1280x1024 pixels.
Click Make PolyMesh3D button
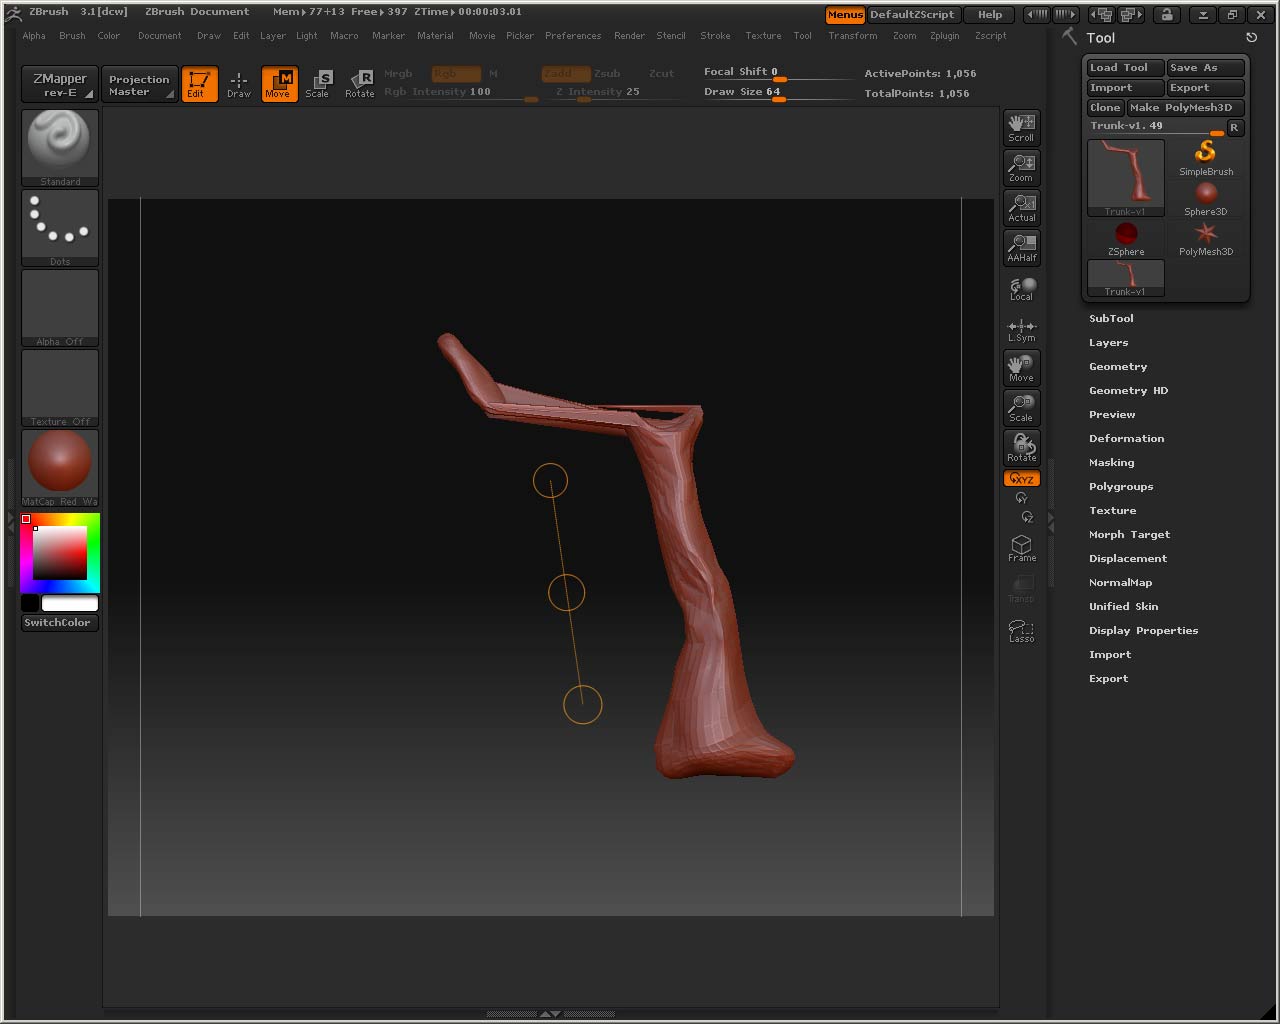pos(1185,108)
